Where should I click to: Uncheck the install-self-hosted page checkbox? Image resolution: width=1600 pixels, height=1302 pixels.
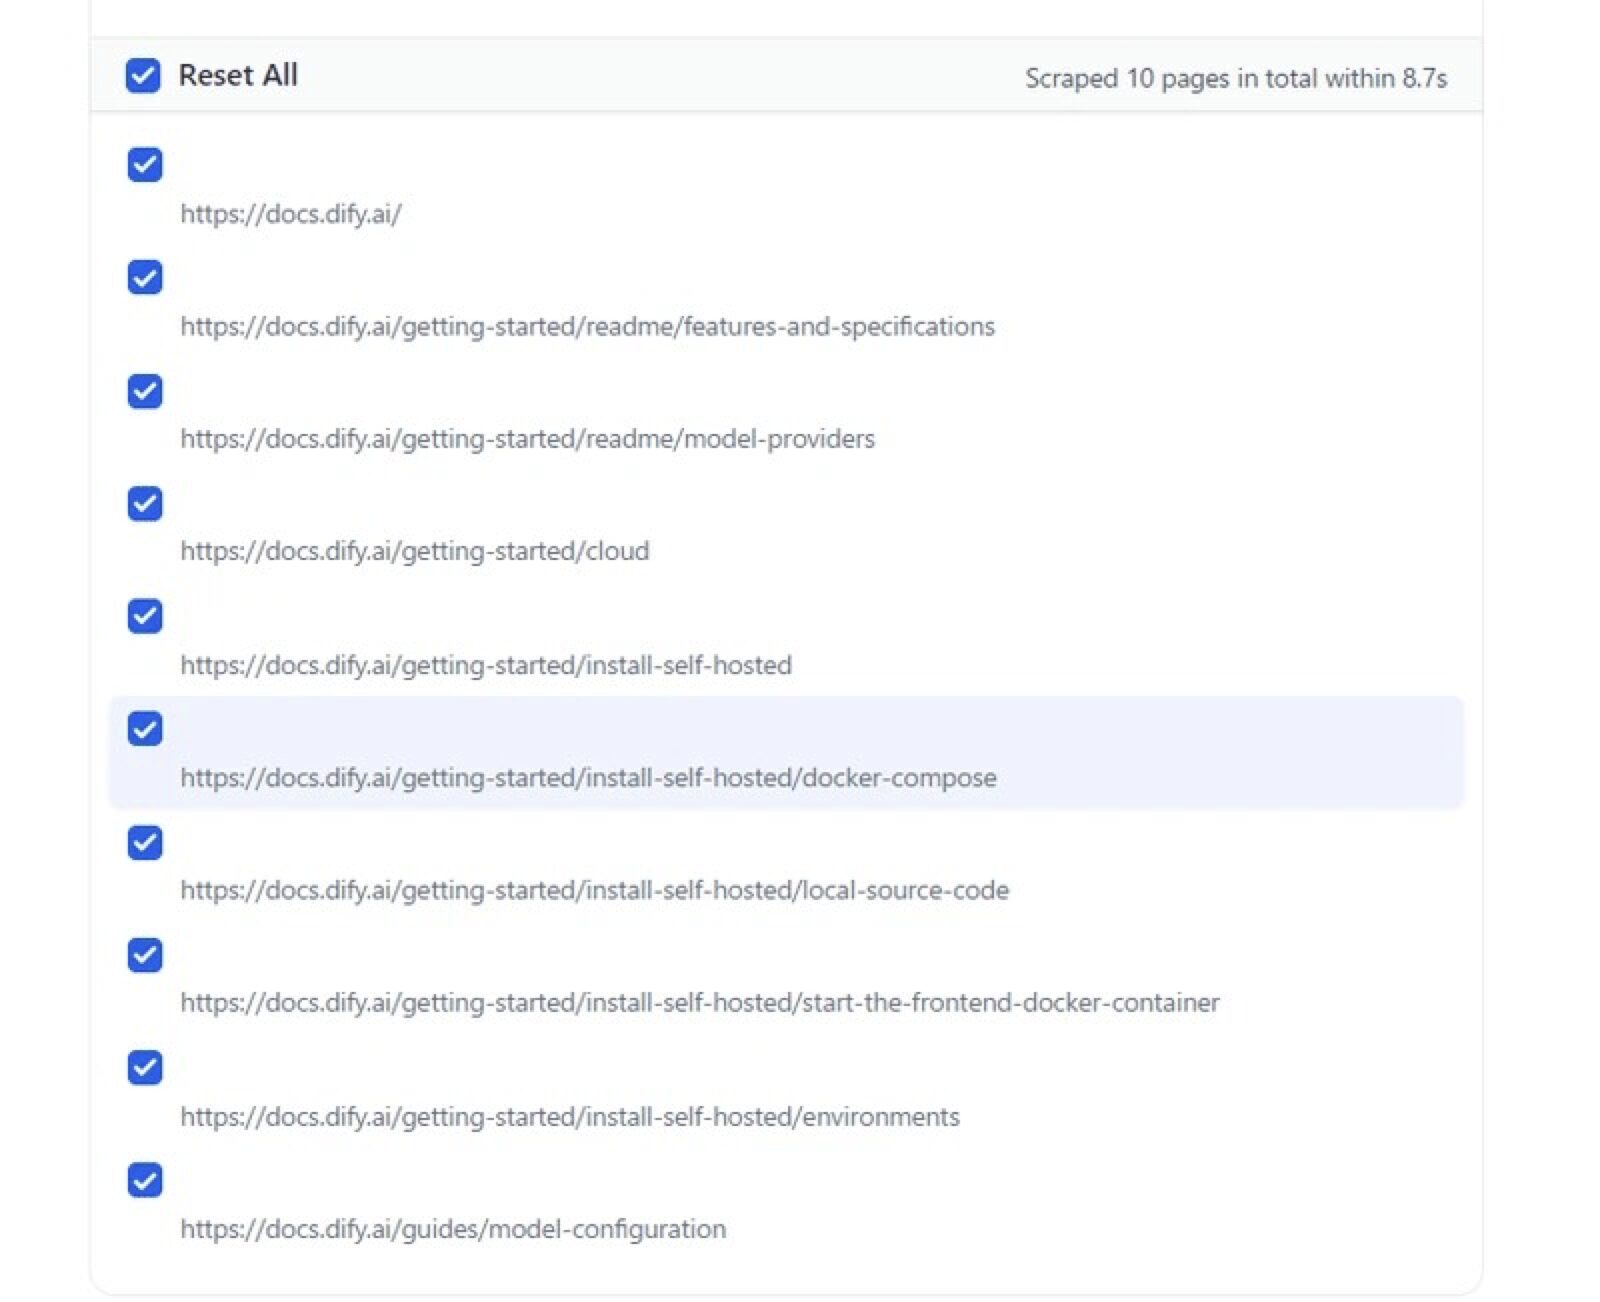click(x=145, y=616)
